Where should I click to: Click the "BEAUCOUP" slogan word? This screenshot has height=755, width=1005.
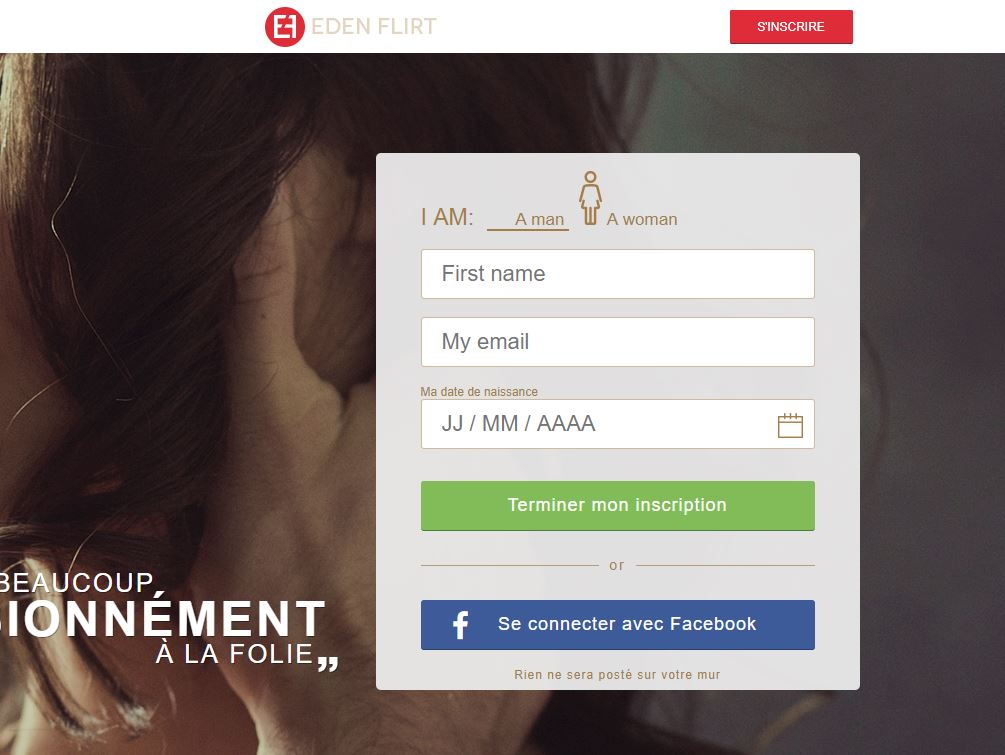[x=77, y=583]
